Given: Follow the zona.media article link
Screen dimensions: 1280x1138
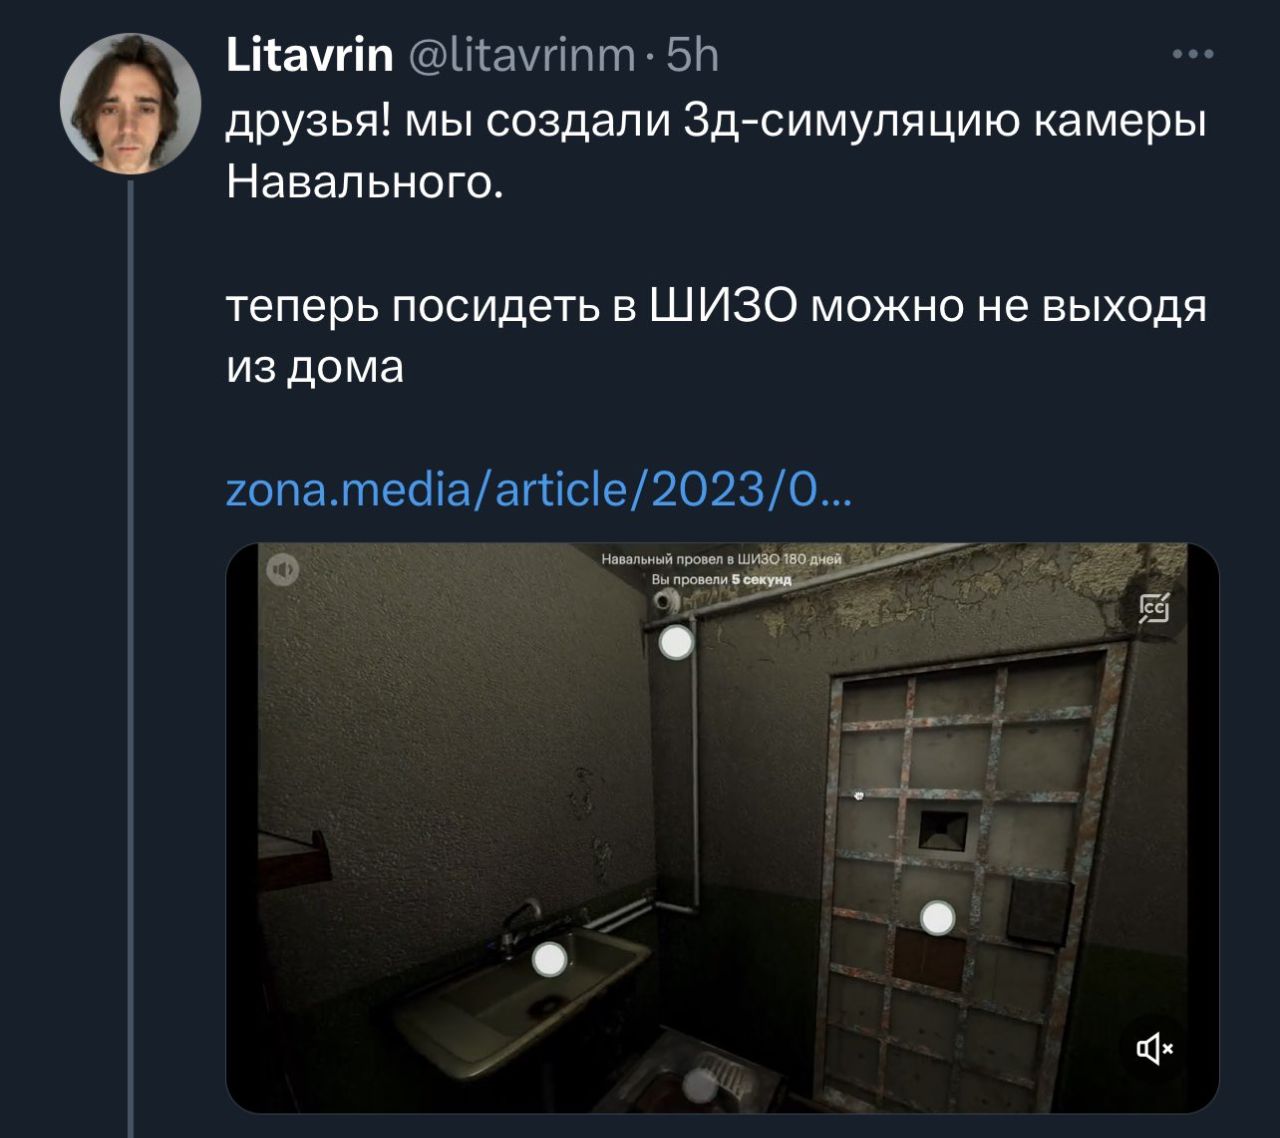Looking at the screenshot, I should coord(539,491).
